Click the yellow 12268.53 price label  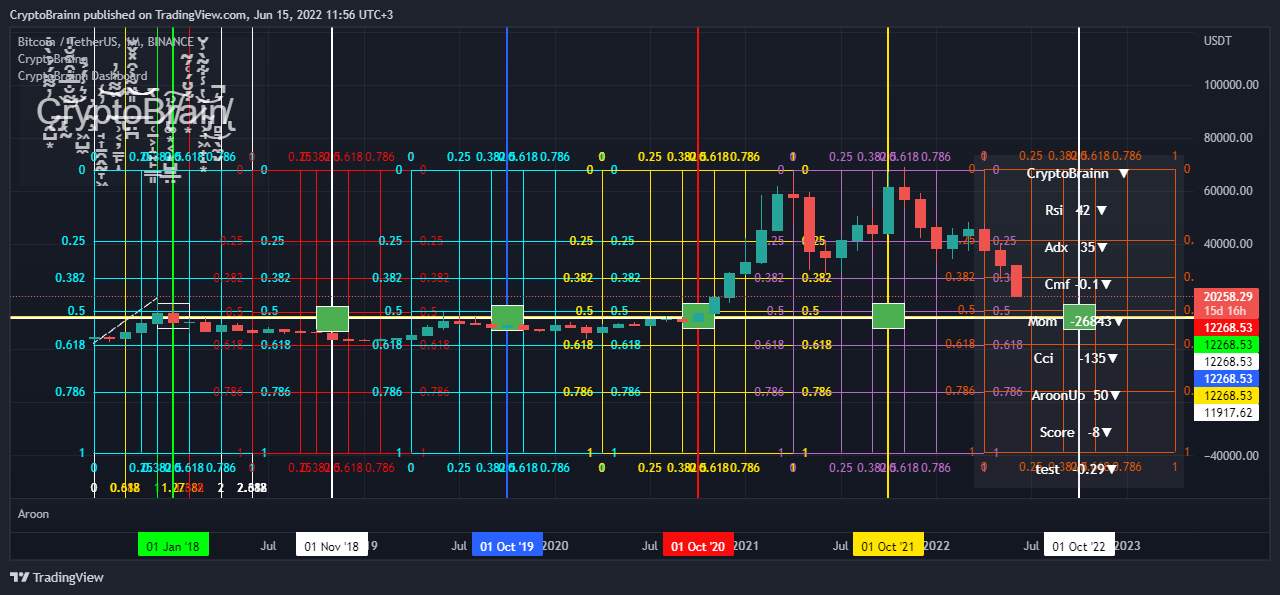pyautogui.click(x=1227, y=396)
